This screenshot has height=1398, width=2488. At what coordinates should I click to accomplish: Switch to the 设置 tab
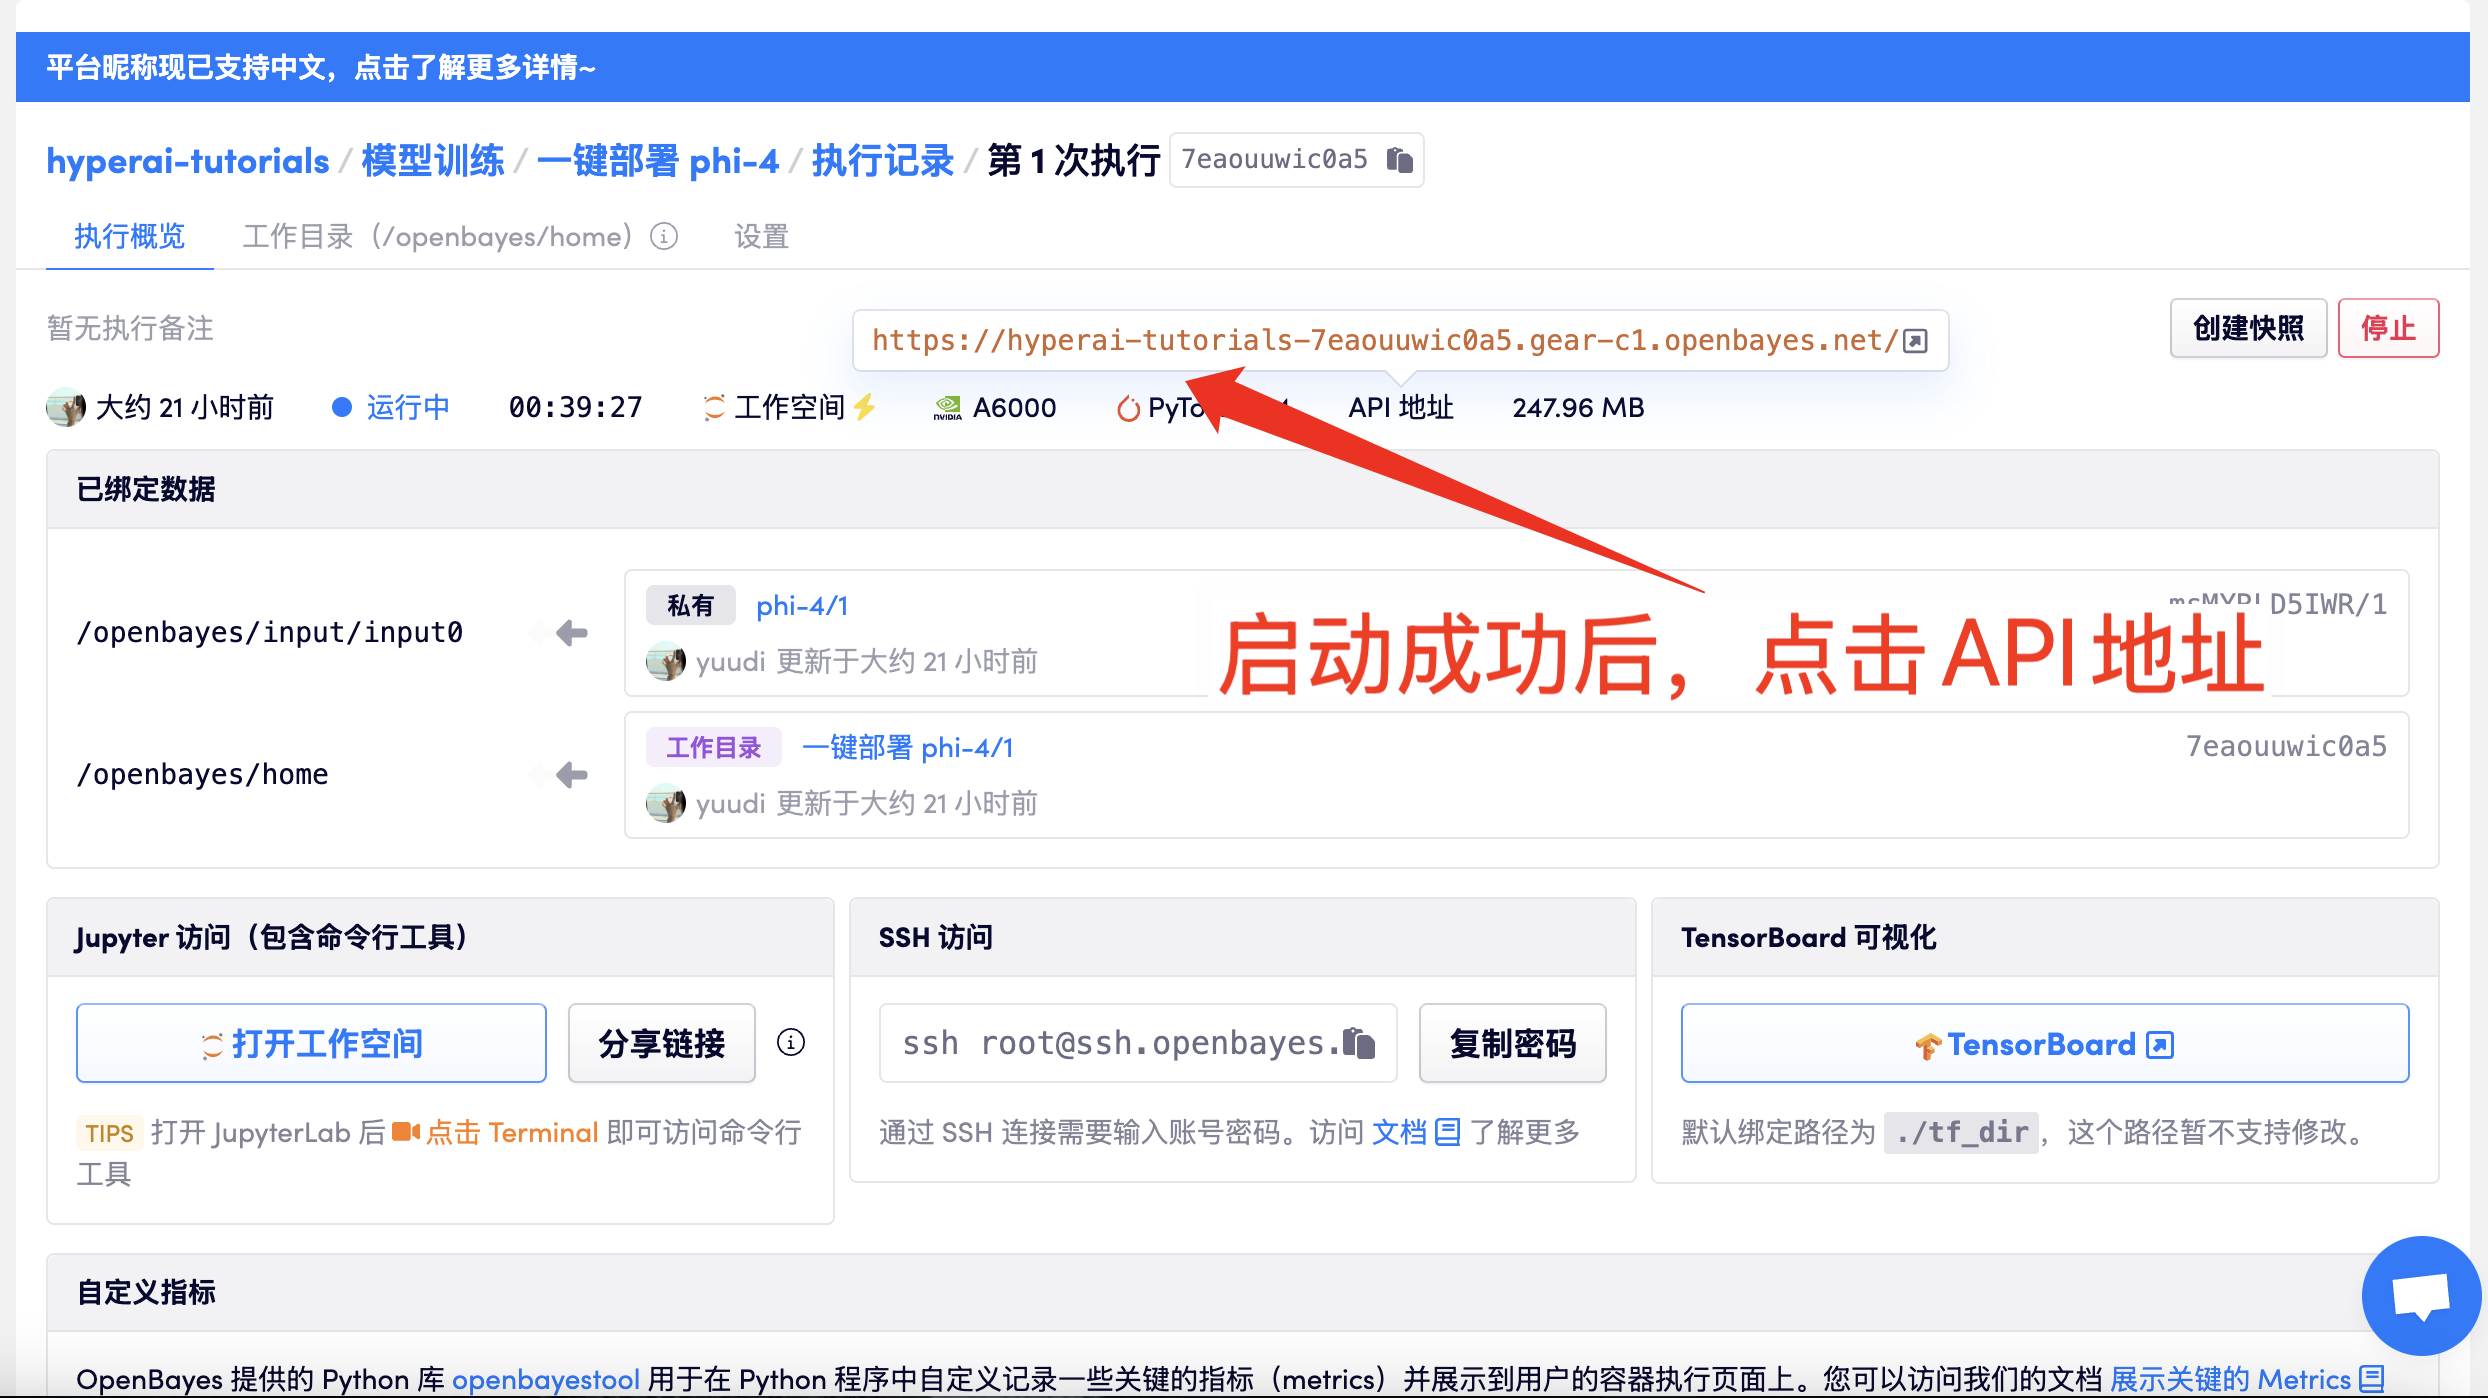pyautogui.click(x=761, y=237)
